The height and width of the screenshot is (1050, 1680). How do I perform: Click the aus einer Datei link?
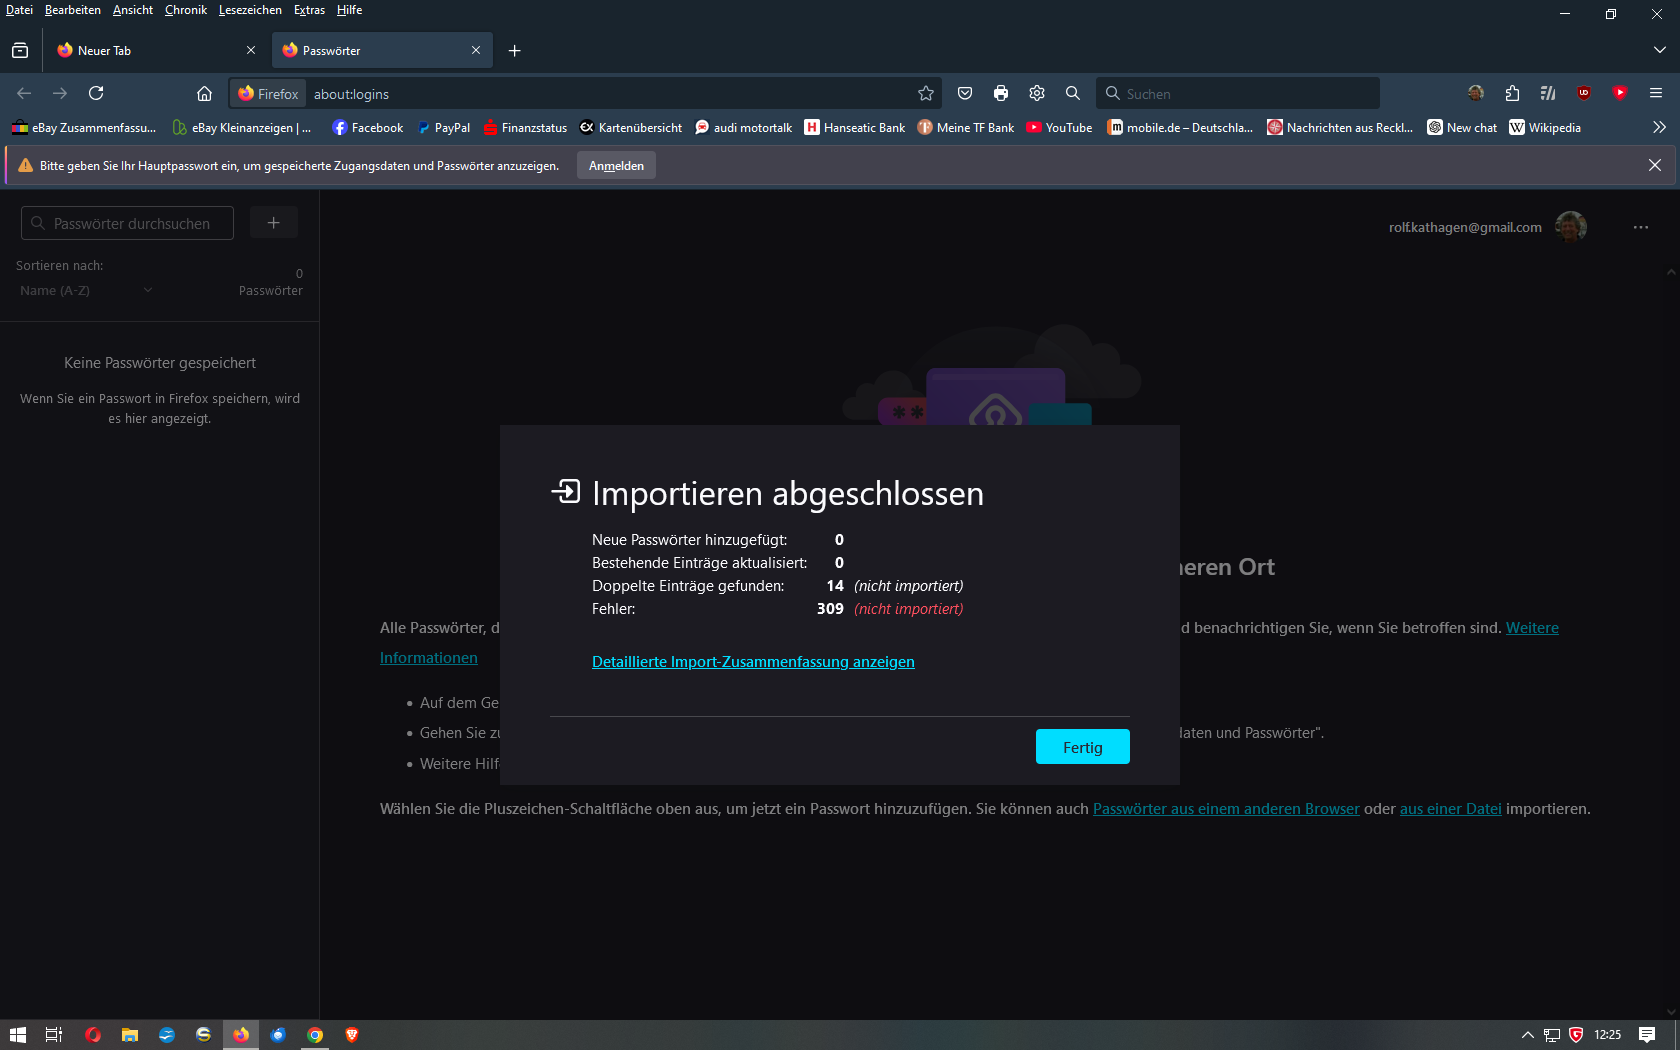pyautogui.click(x=1451, y=808)
